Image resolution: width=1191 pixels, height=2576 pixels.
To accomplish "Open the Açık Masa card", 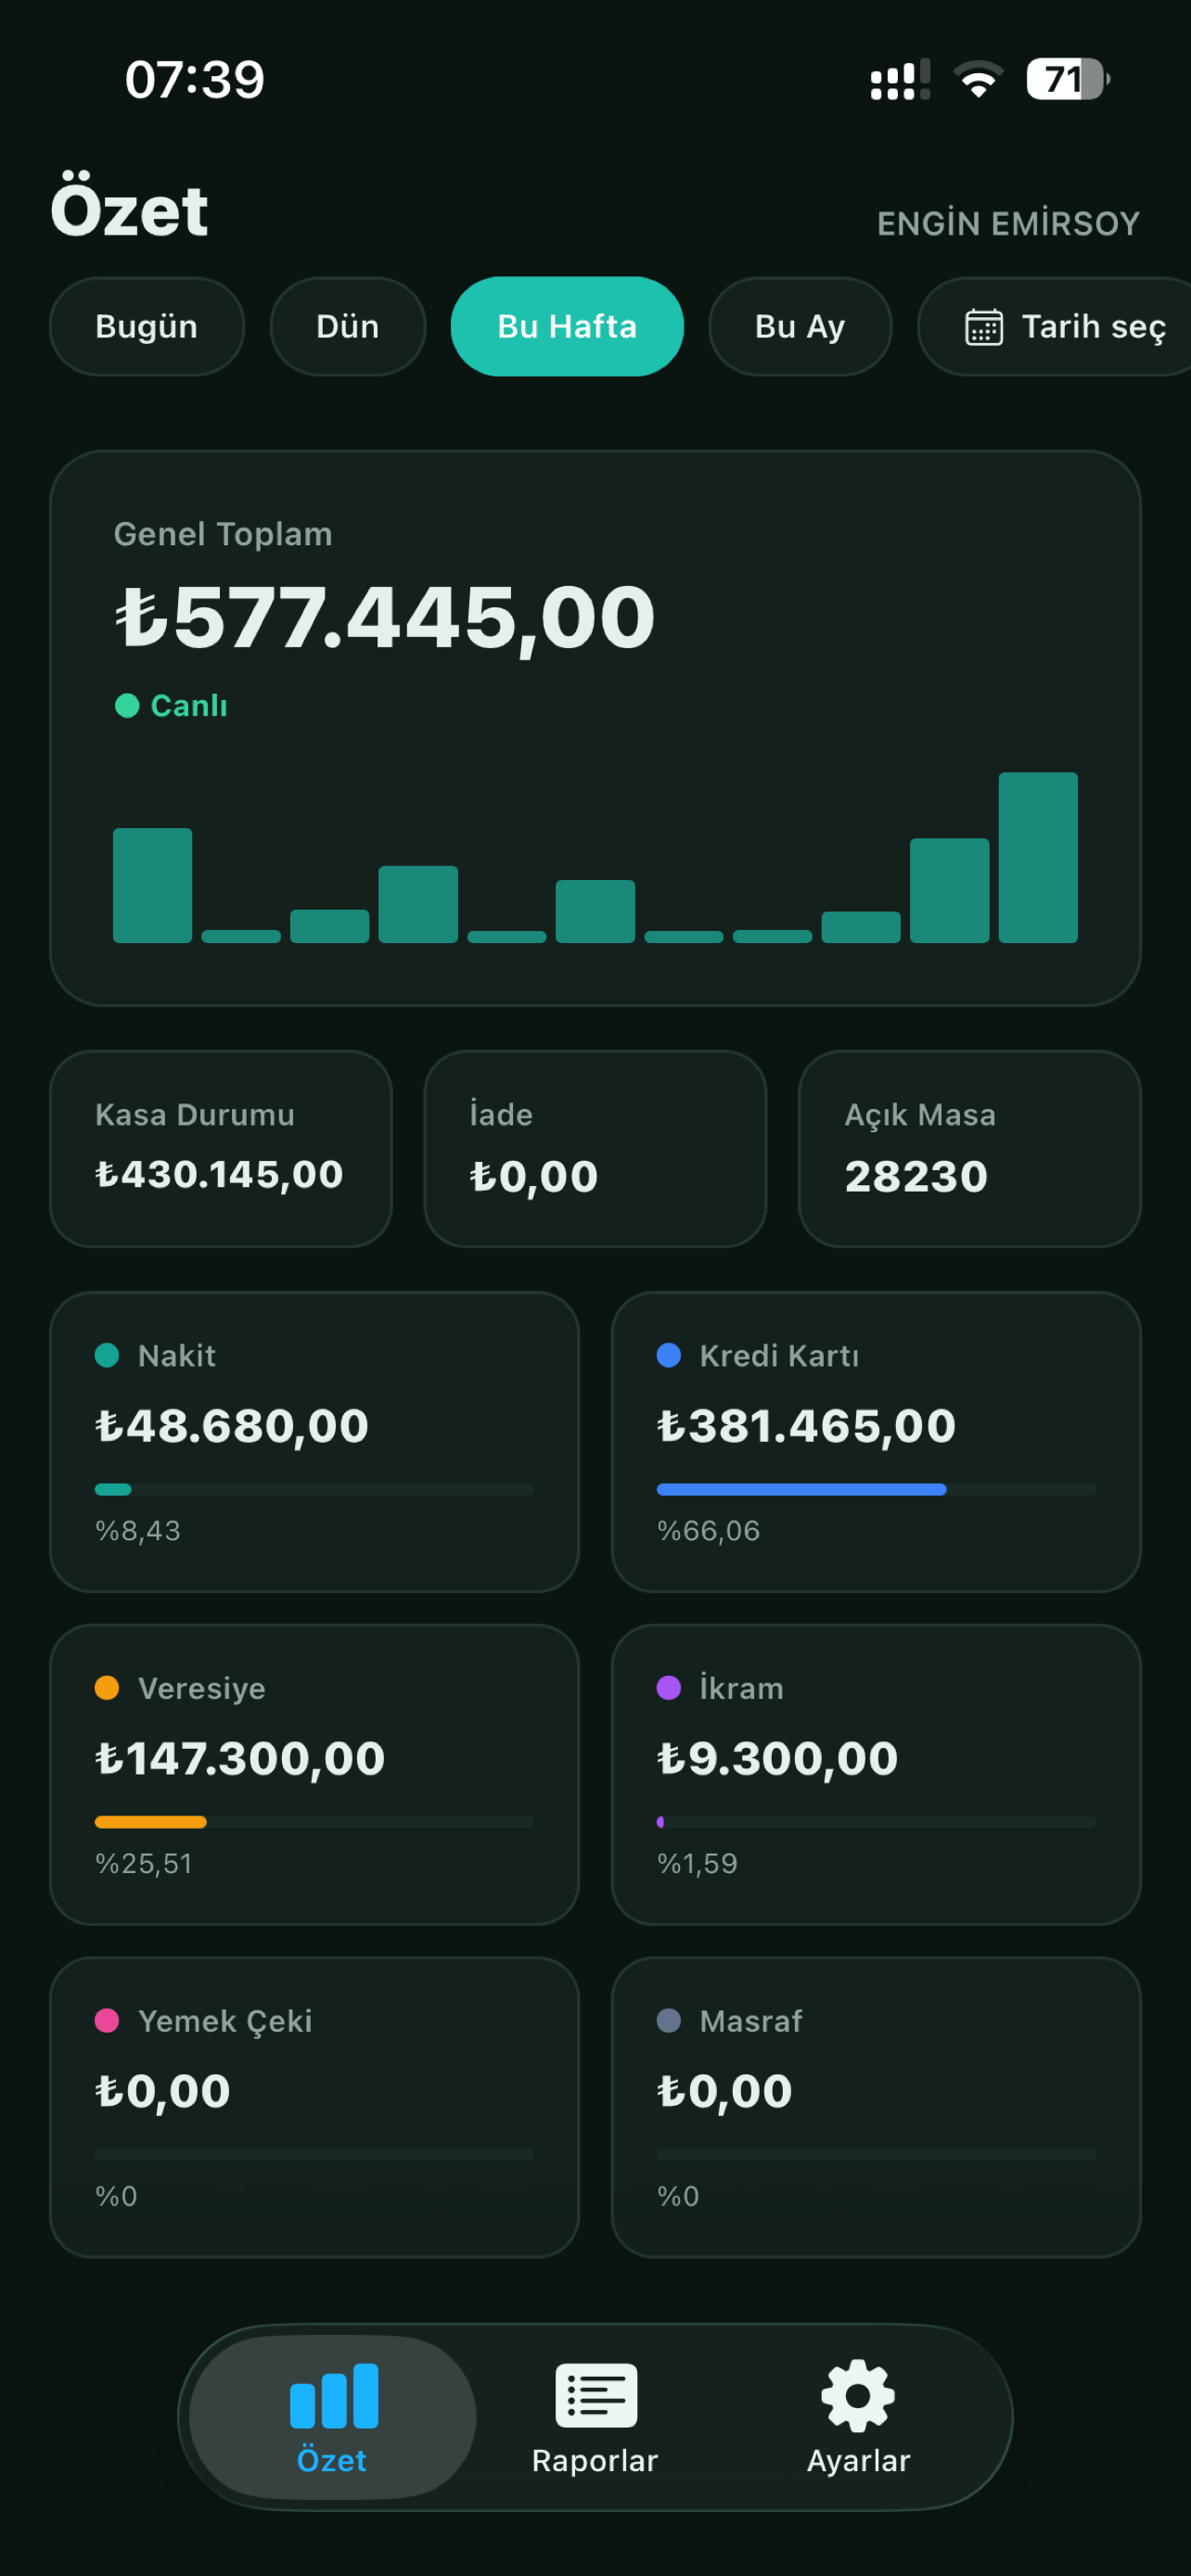I will click(970, 1148).
